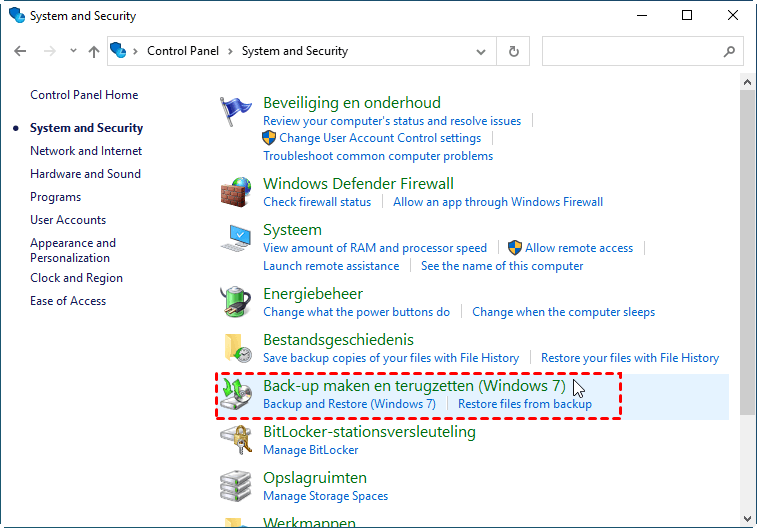Click the Forward navigation arrow
This screenshot has width=757, height=528.
(x=50, y=51)
